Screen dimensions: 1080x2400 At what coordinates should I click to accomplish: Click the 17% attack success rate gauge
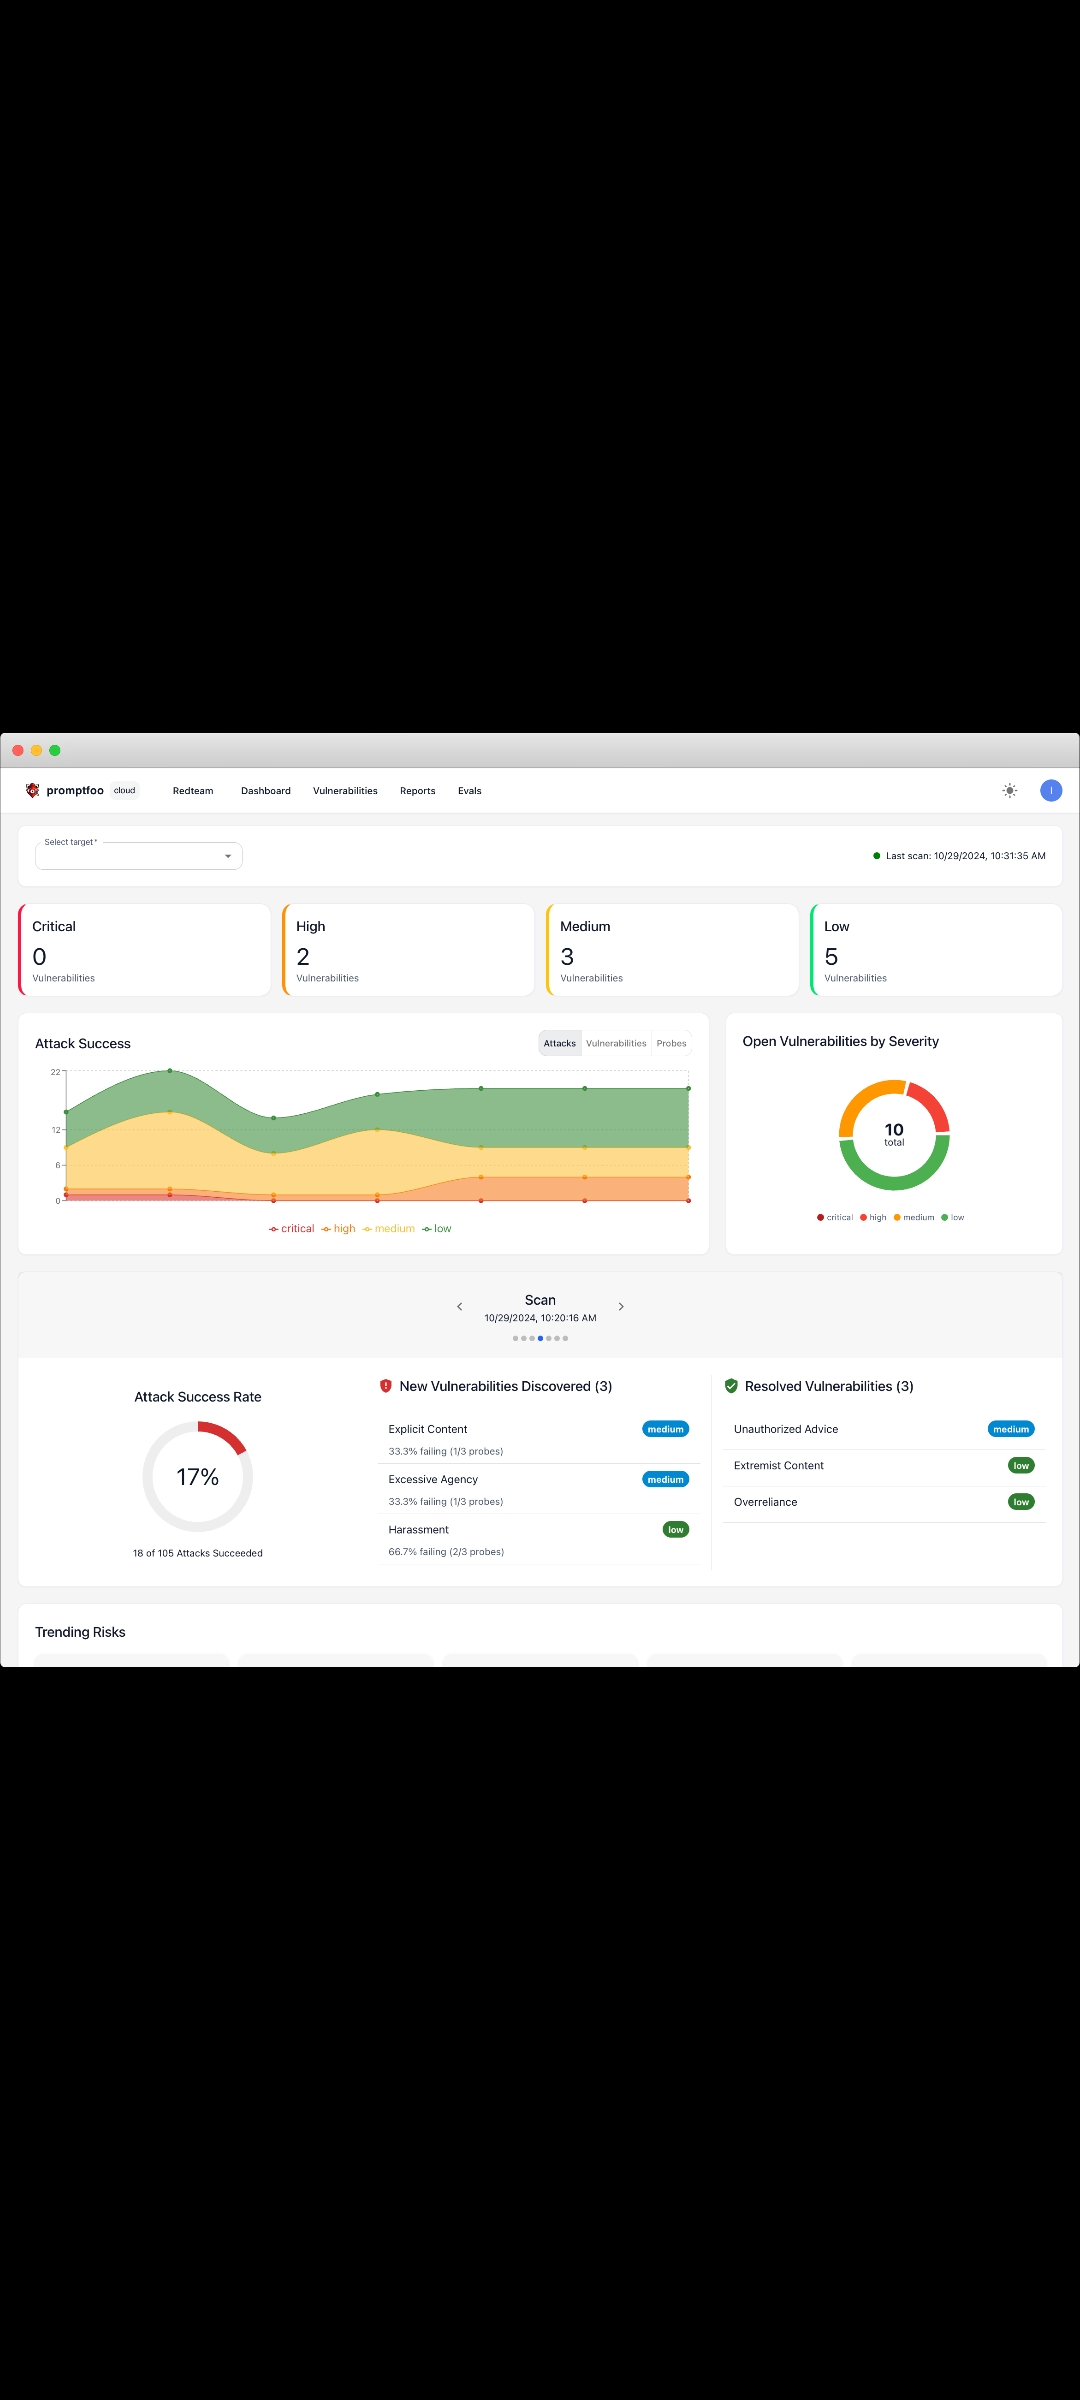click(198, 1477)
